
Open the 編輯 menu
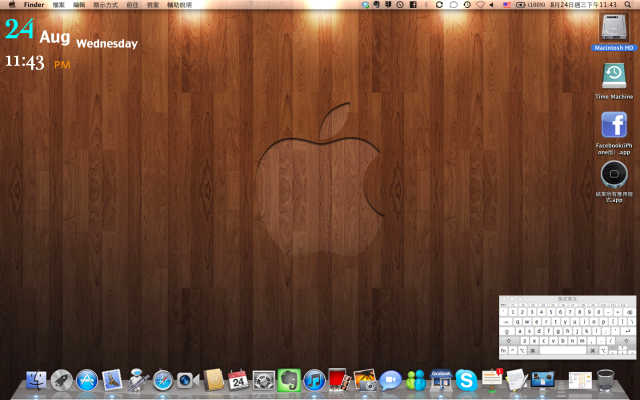(79, 5)
